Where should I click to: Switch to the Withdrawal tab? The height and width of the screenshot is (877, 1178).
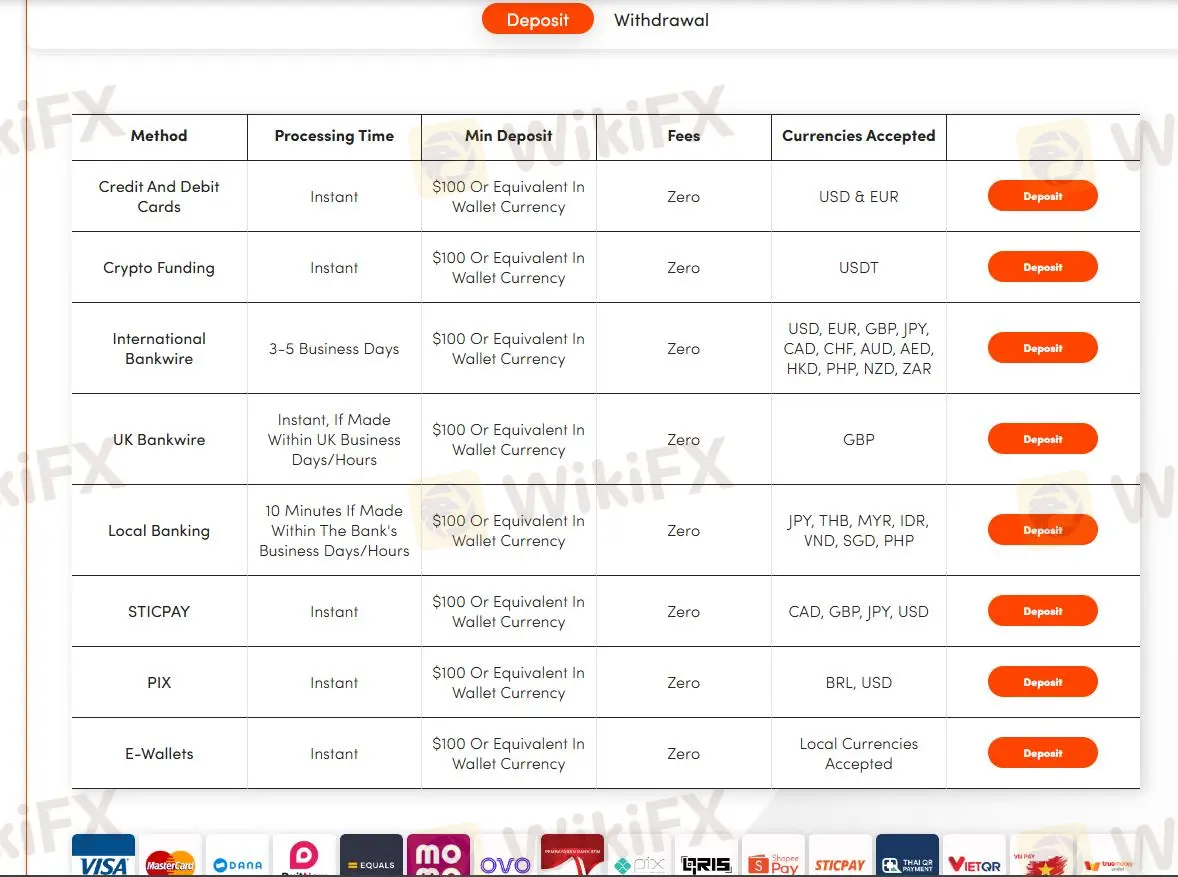(661, 19)
